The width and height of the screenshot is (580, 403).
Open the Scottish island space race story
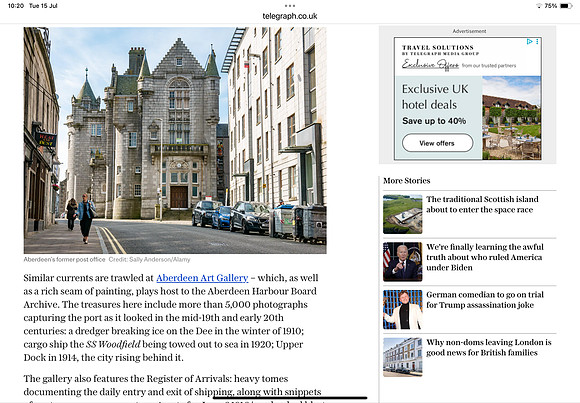point(482,204)
